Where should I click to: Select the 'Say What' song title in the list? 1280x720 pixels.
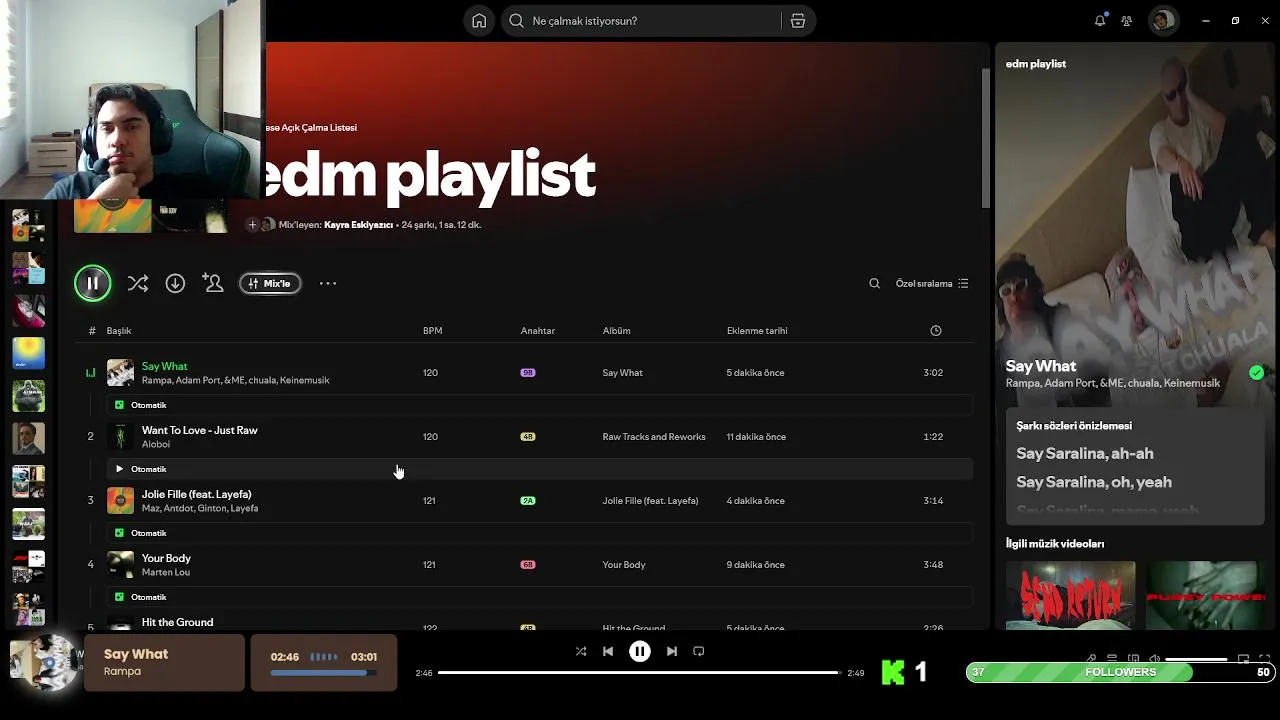164,366
